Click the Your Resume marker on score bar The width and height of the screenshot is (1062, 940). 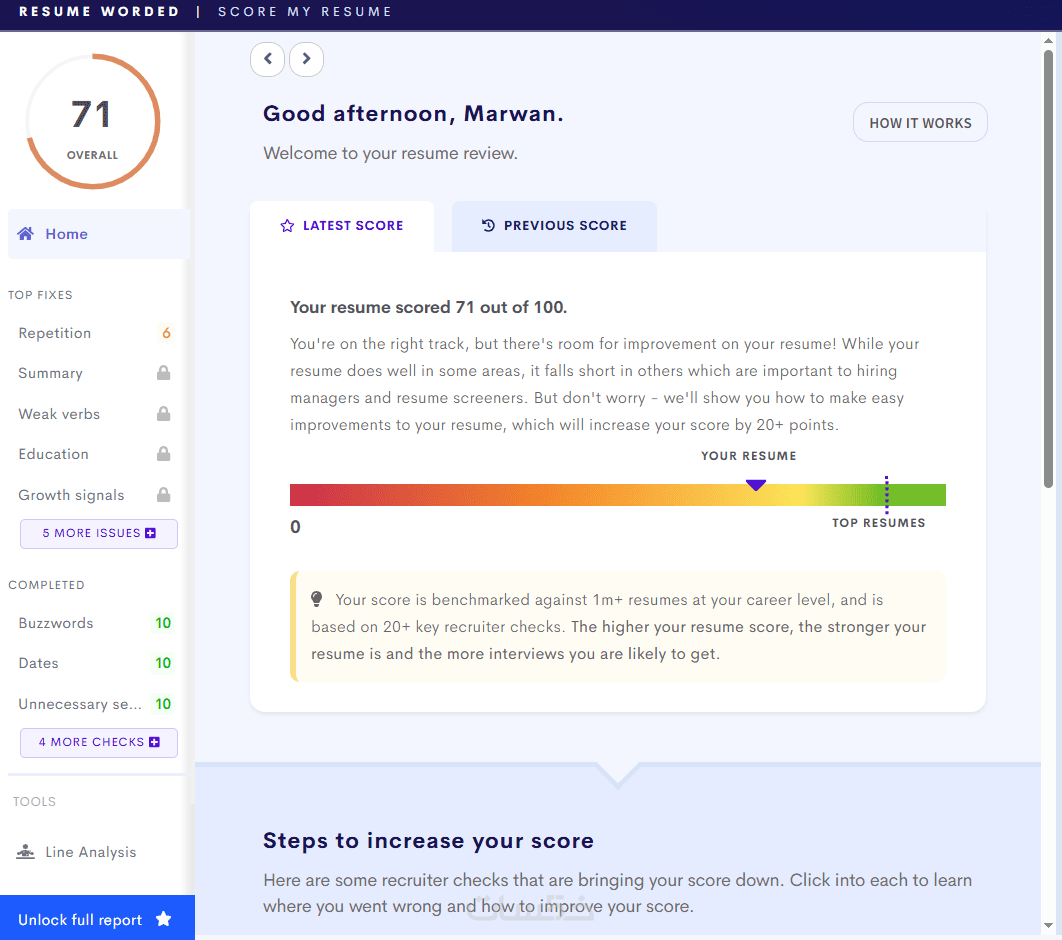(756, 485)
